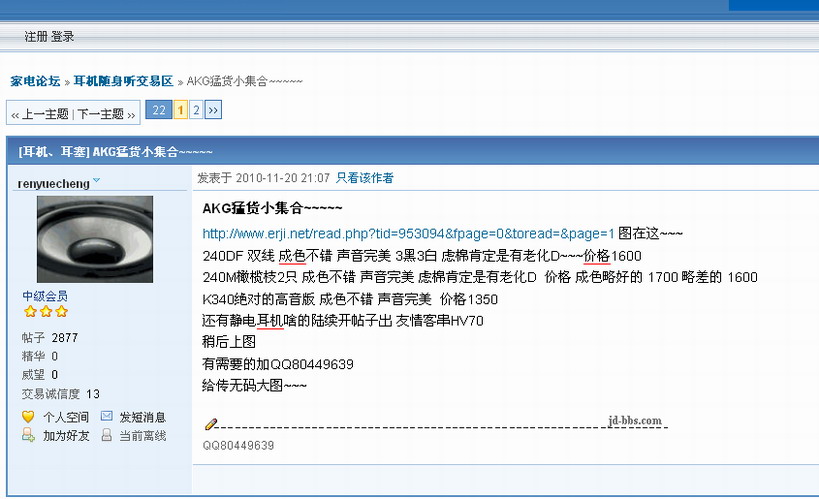
Task: Click the thread header [耳机、耳塞] category
Action: [54, 152]
